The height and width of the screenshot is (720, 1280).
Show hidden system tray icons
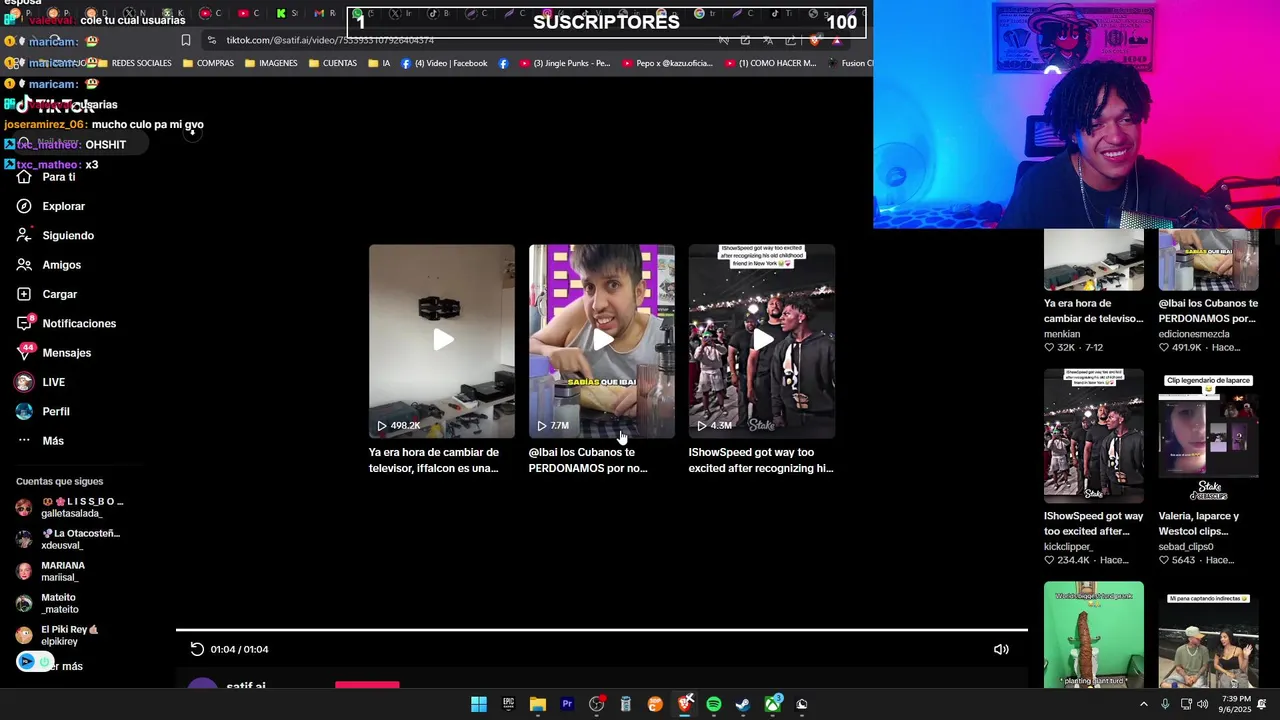pyautogui.click(x=1144, y=704)
